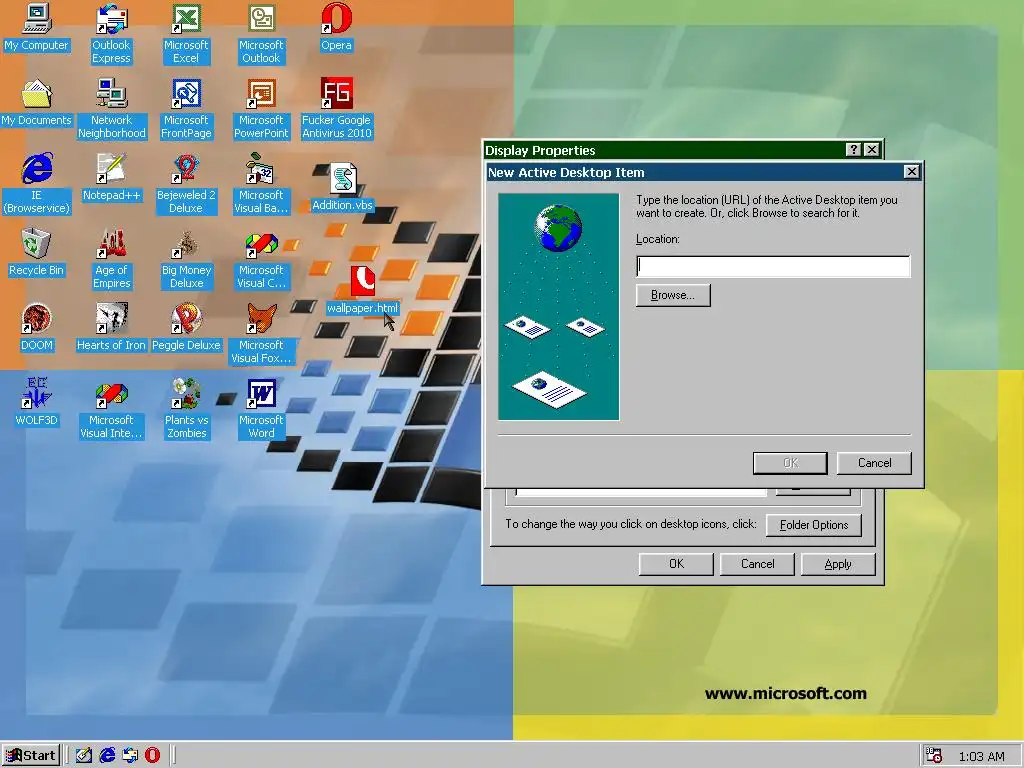Click Browse... to search for item
The width and height of the screenshot is (1024, 768).
pyautogui.click(x=673, y=295)
